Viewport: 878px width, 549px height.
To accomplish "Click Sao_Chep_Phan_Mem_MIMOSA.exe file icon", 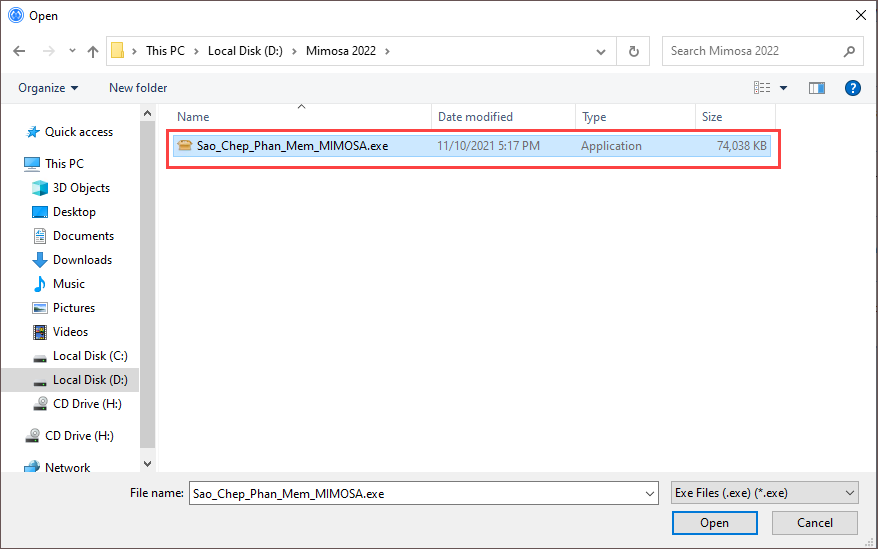I will pos(184,146).
